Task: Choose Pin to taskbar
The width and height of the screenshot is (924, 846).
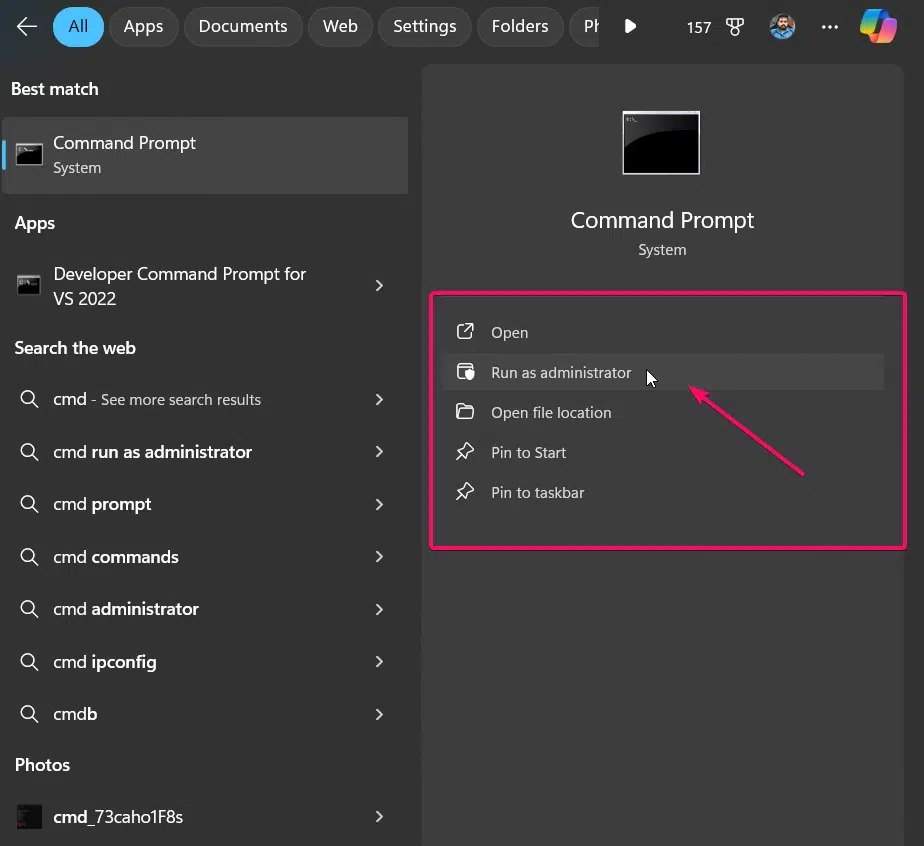Action: [662, 493]
